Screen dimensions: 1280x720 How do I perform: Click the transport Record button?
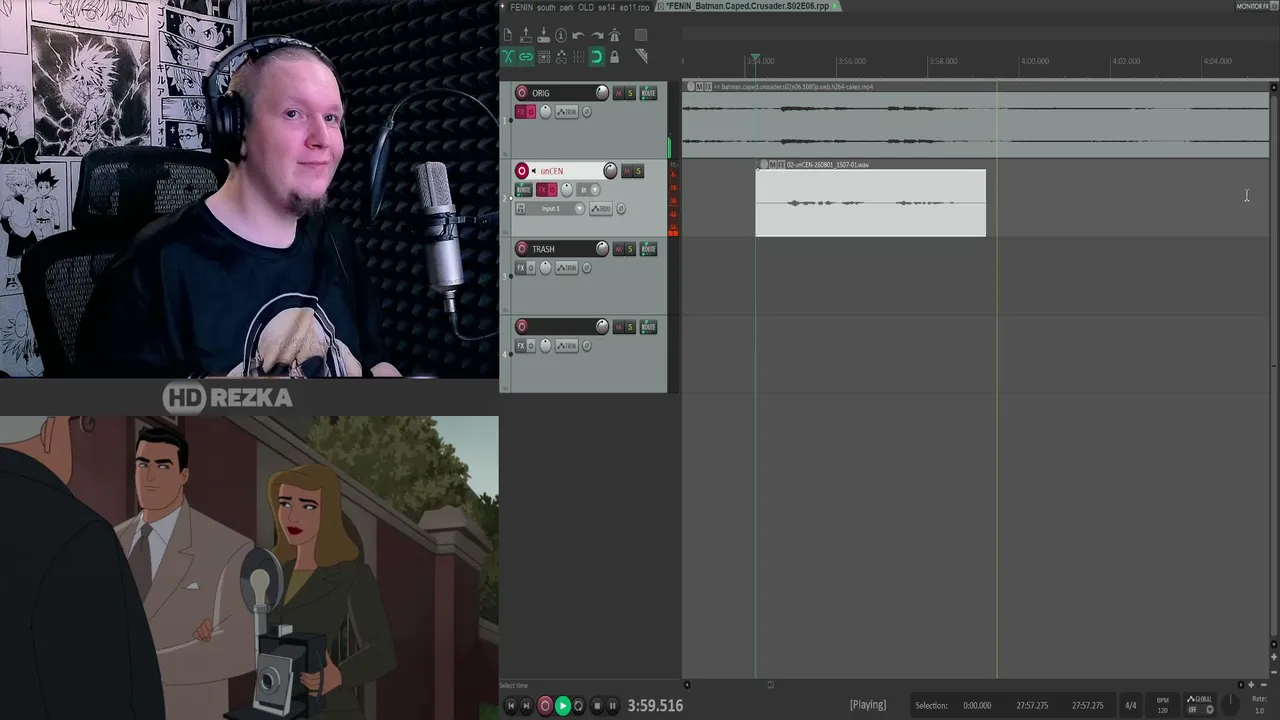pos(545,706)
